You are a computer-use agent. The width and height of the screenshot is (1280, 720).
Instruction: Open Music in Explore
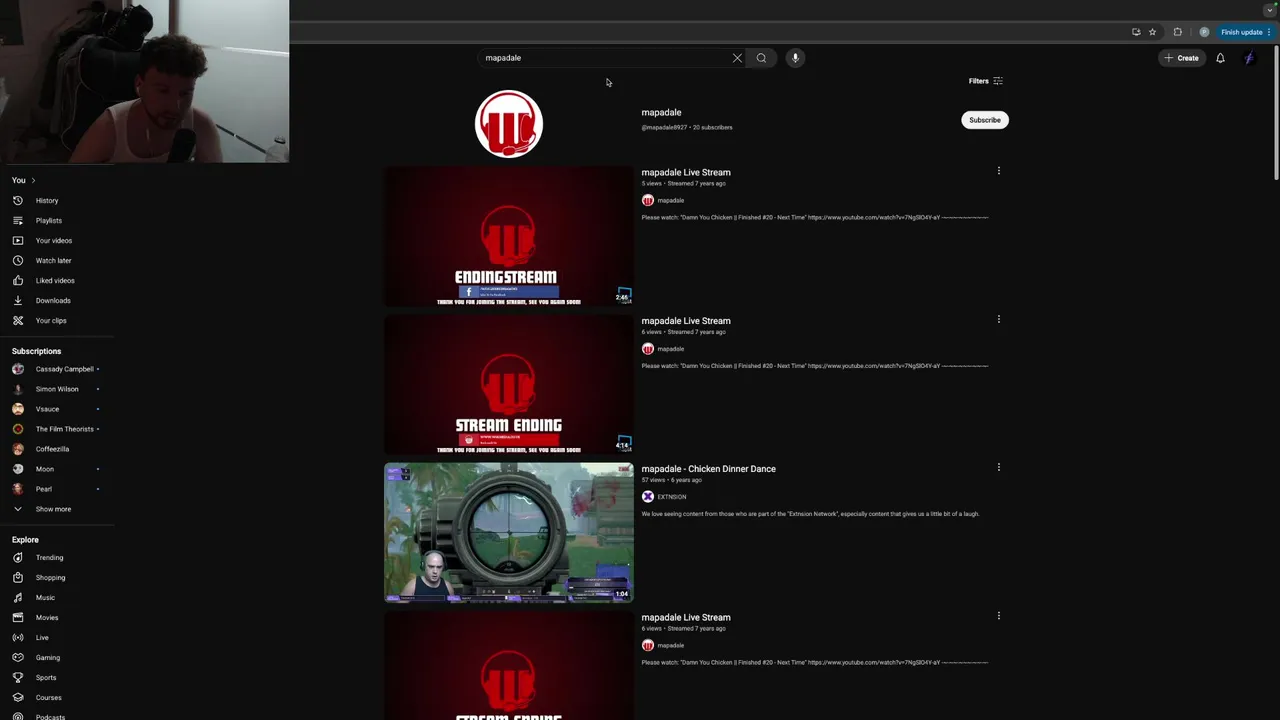(x=57, y=598)
